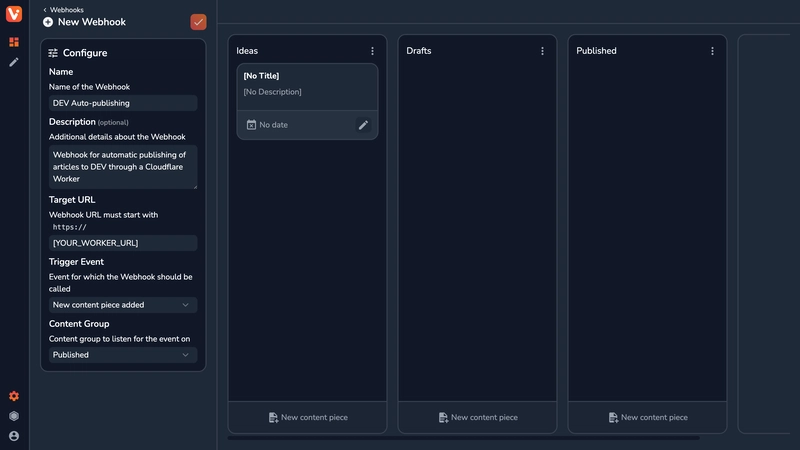Click the Ideas column title
Screen dimensions: 800x450
click(247, 51)
